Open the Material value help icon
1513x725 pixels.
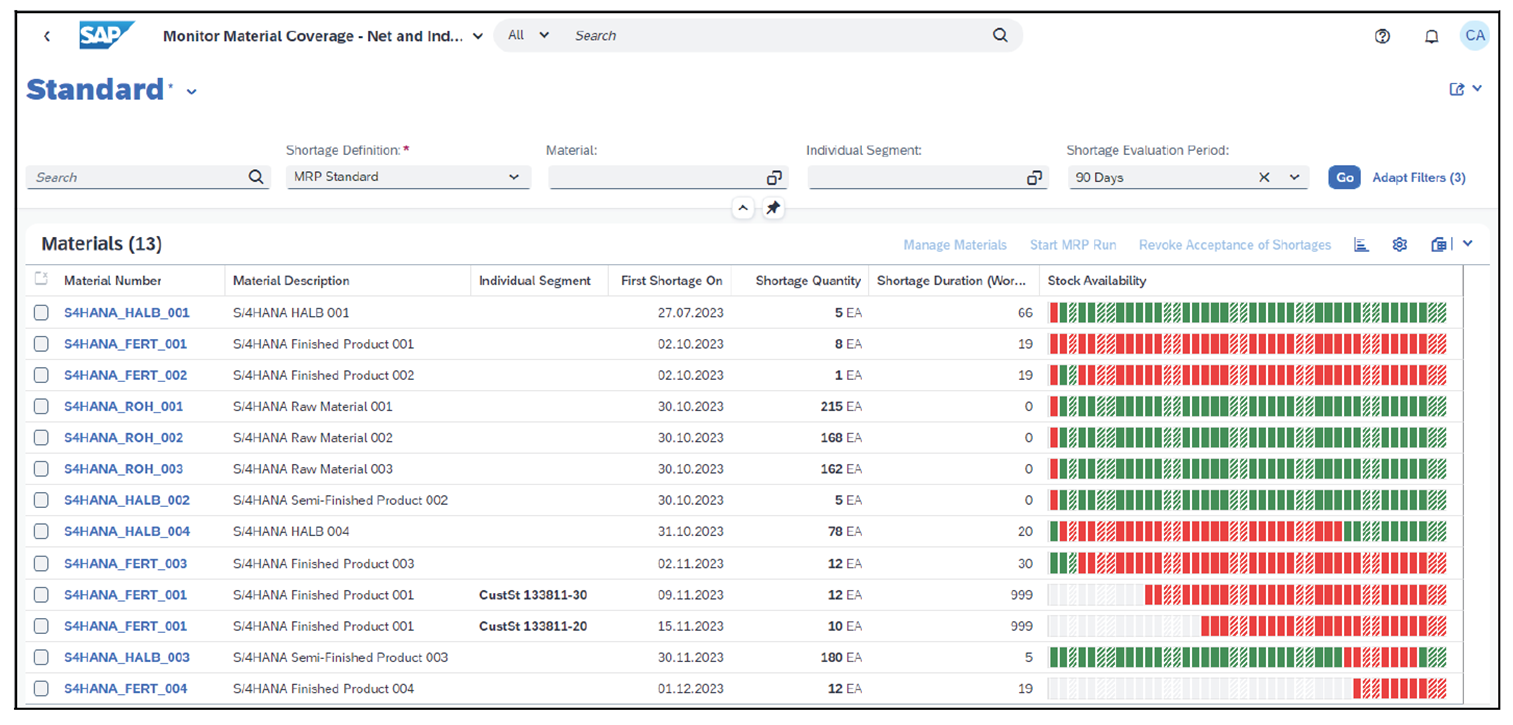pyautogui.click(x=774, y=177)
